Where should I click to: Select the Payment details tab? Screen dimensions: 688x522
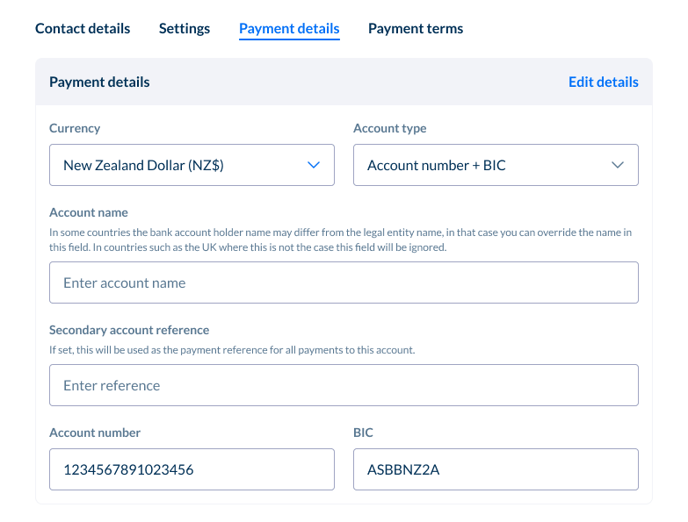pyautogui.click(x=289, y=29)
